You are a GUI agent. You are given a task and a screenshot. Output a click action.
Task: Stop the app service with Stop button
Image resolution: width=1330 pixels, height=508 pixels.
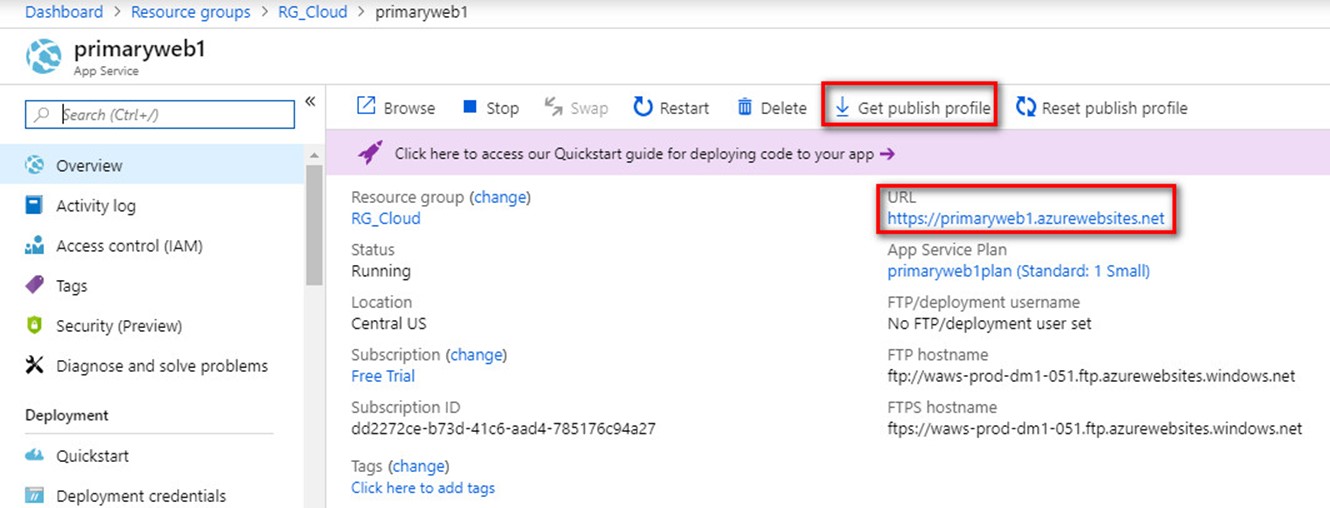(x=490, y=108)
